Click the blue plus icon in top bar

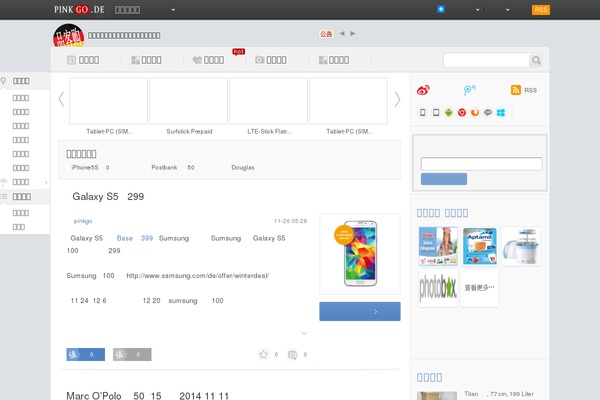441,9
